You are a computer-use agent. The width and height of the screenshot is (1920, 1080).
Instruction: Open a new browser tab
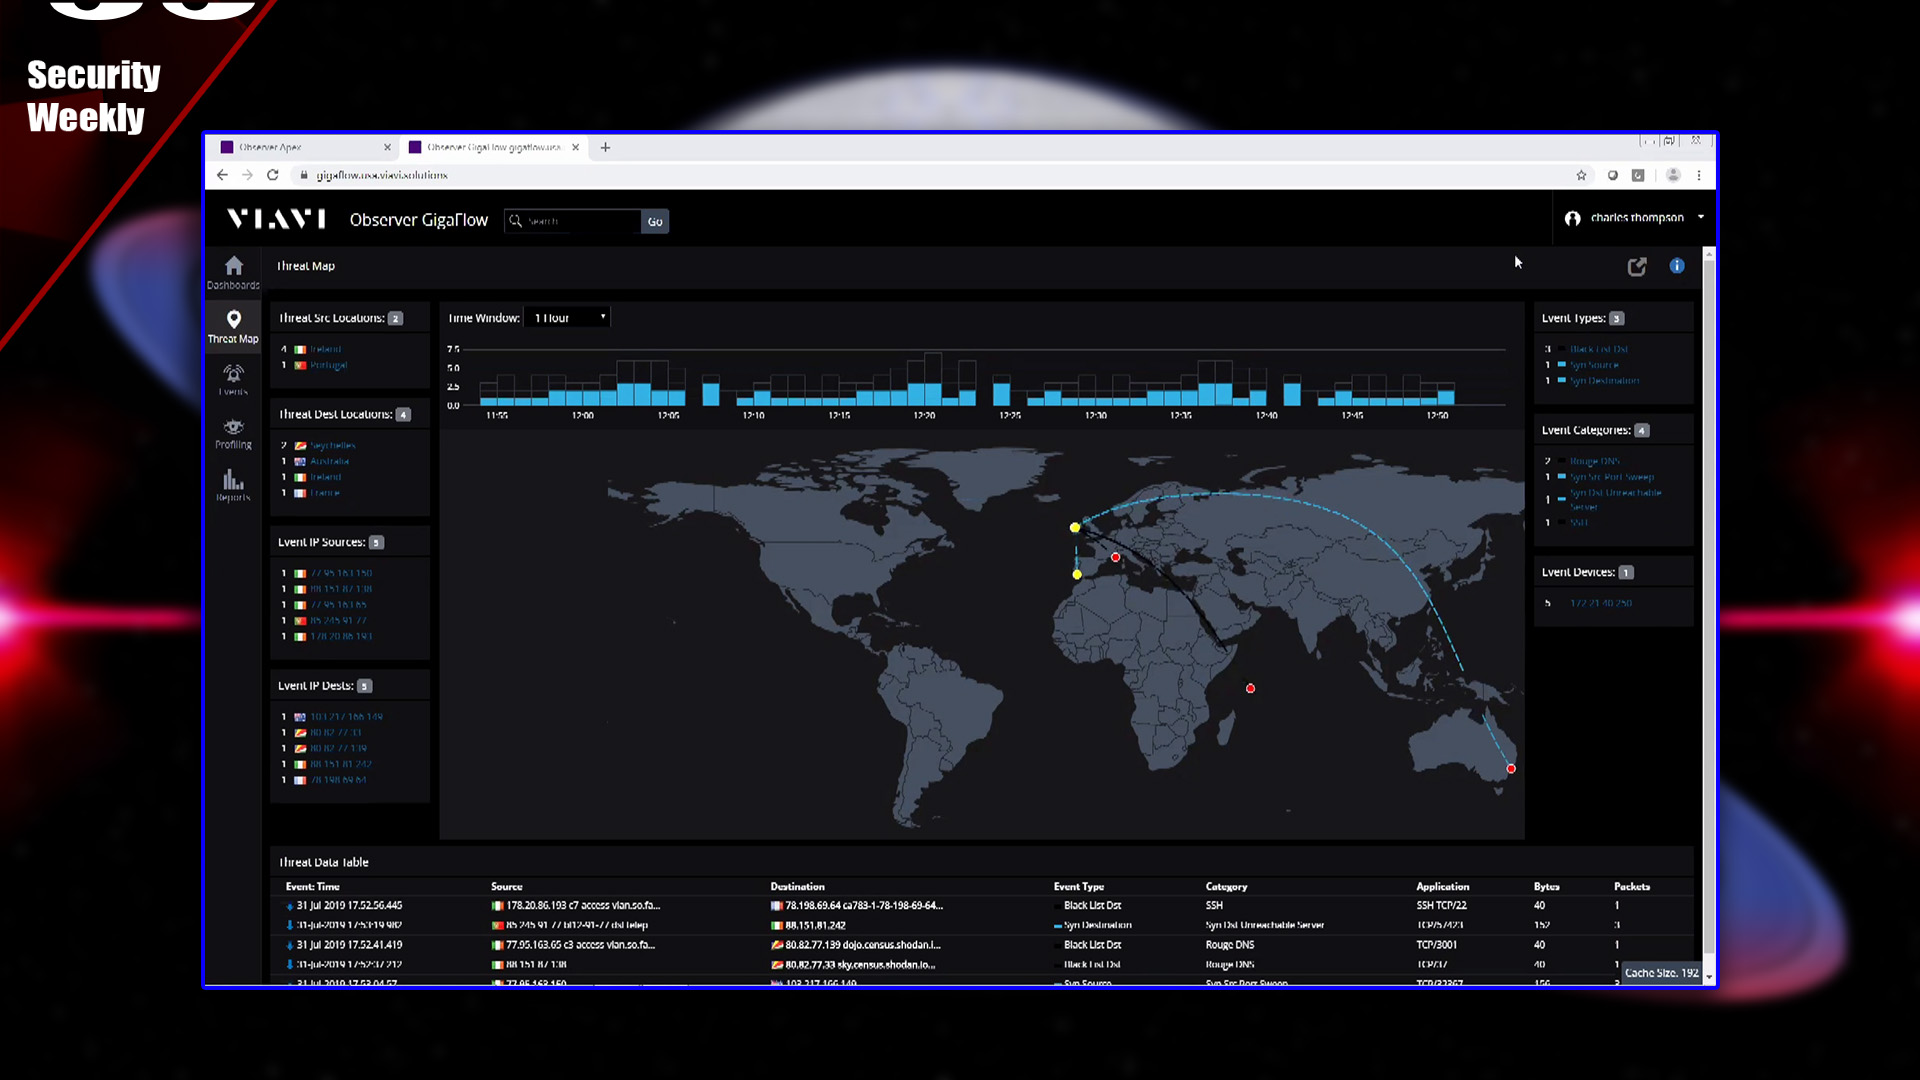(605, 147)
